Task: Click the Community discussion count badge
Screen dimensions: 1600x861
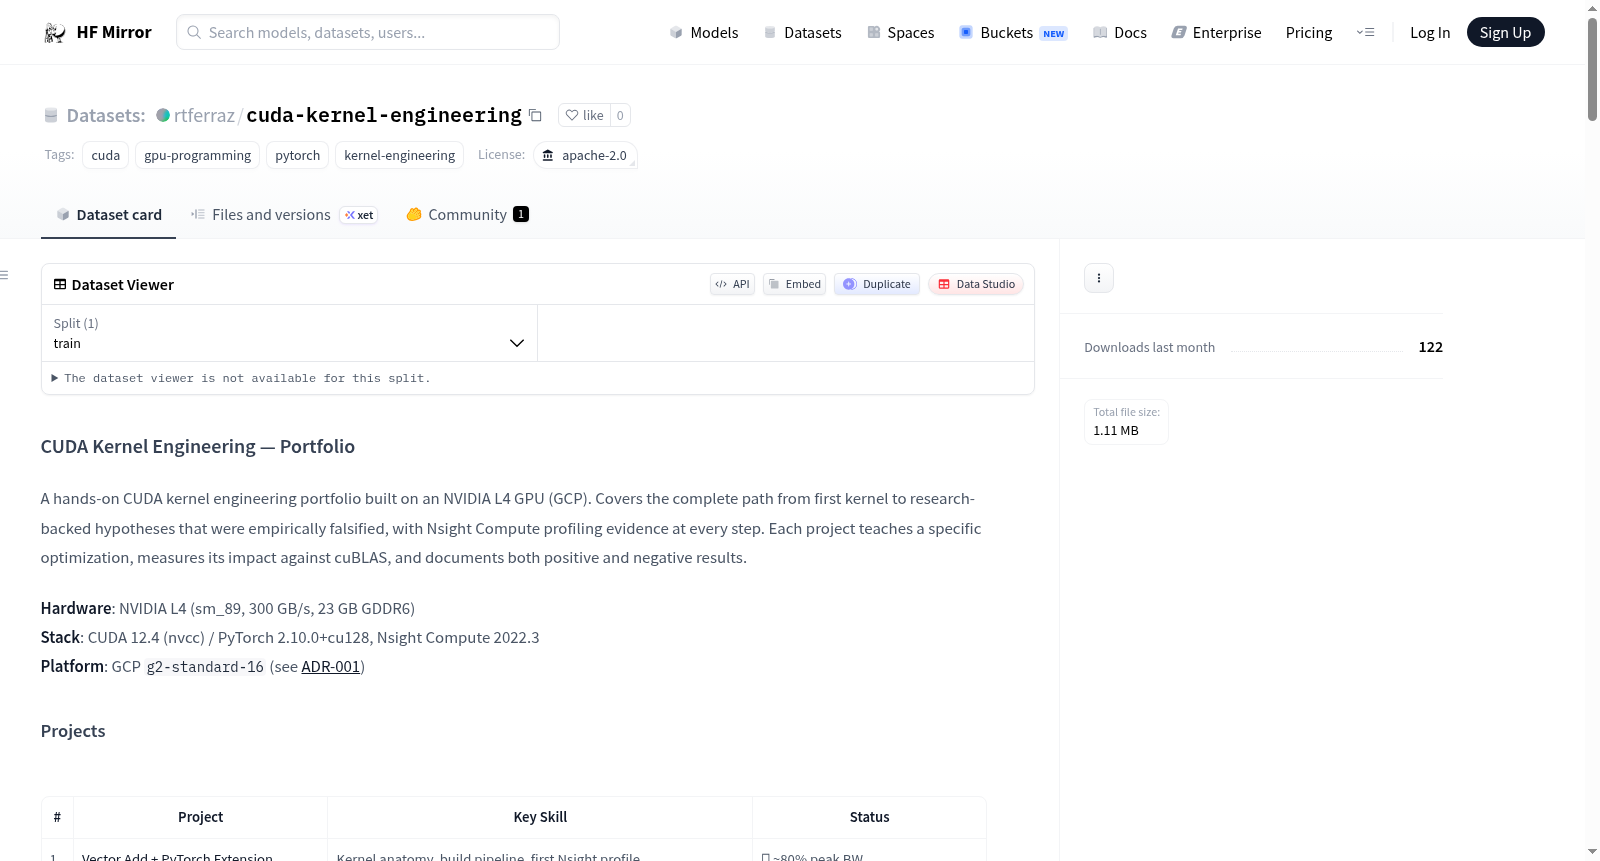Action: 521,214
